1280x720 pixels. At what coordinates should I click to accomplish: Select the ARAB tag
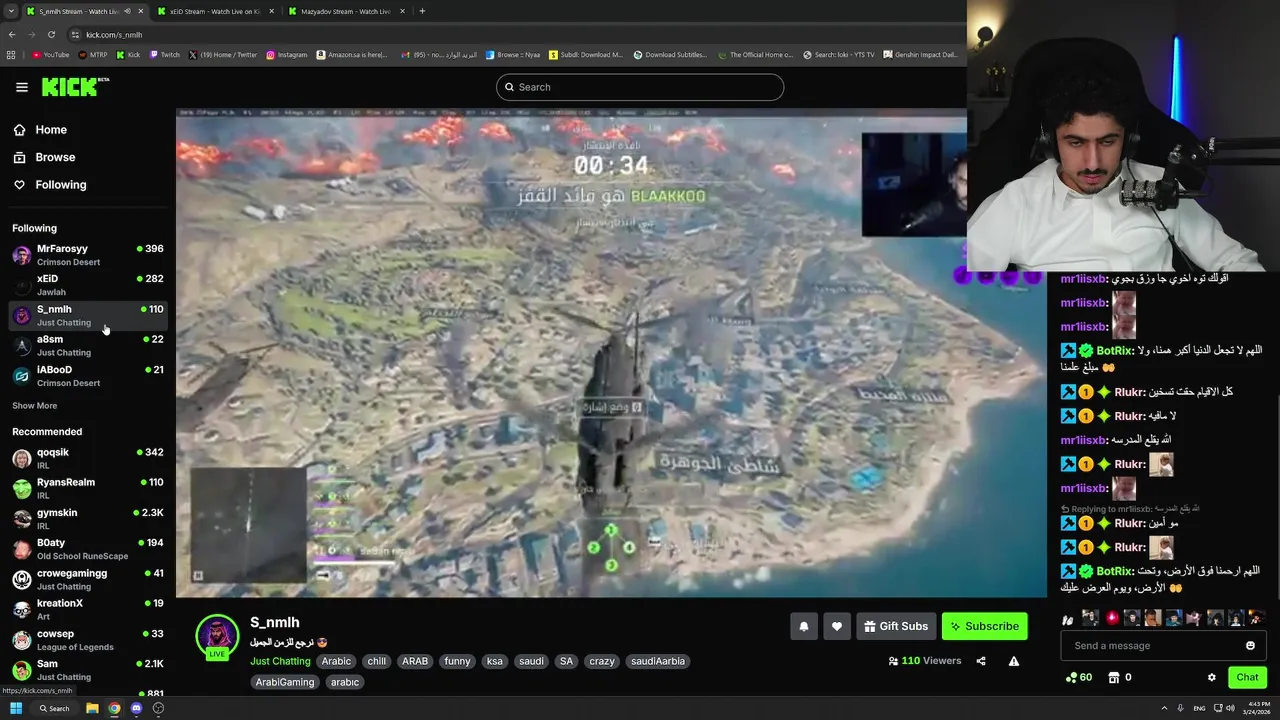[415, 661]
